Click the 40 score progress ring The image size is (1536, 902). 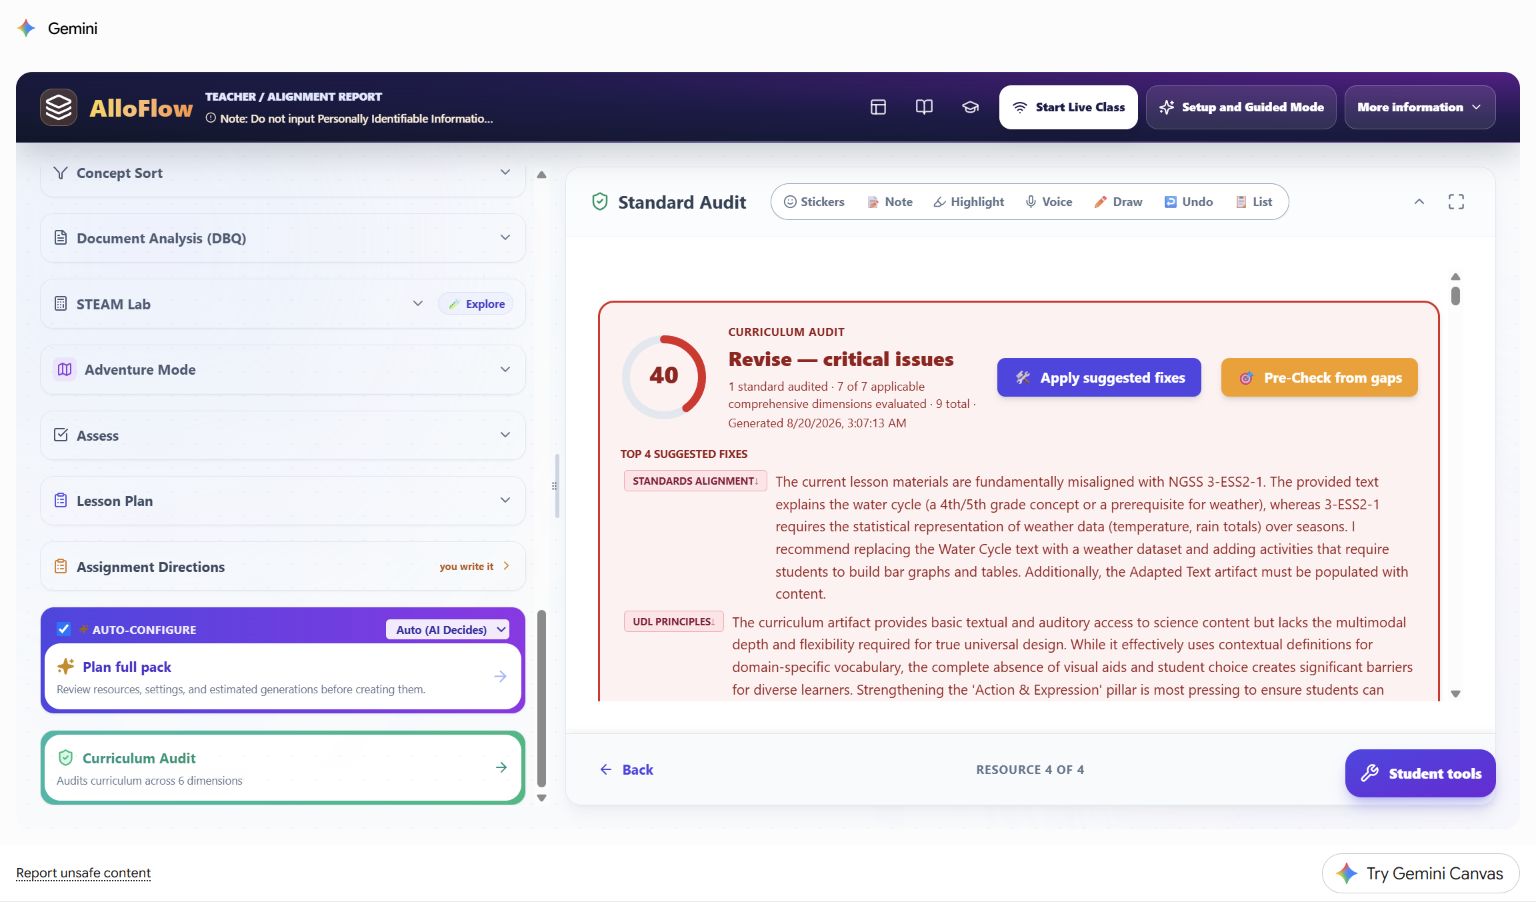coord(664,377)
